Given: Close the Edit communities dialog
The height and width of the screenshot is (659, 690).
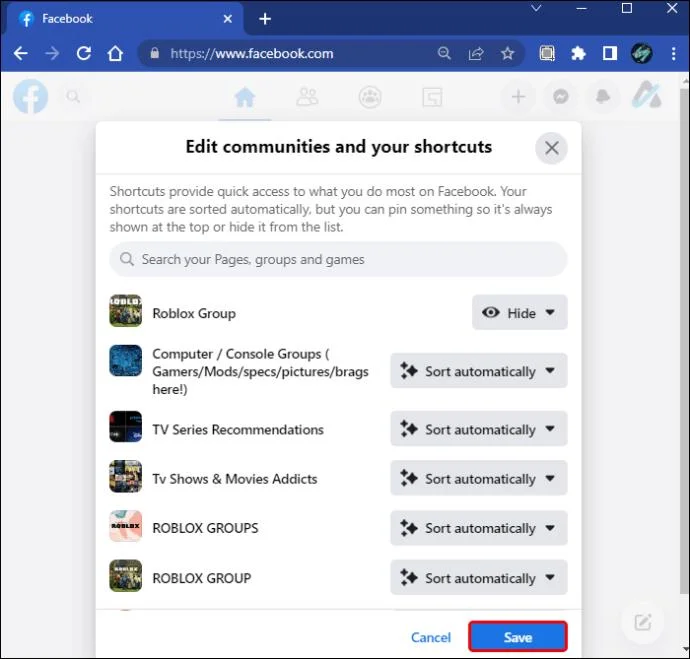Looking at the screenshot, I should pyautogui.click(x=551, y=148).
